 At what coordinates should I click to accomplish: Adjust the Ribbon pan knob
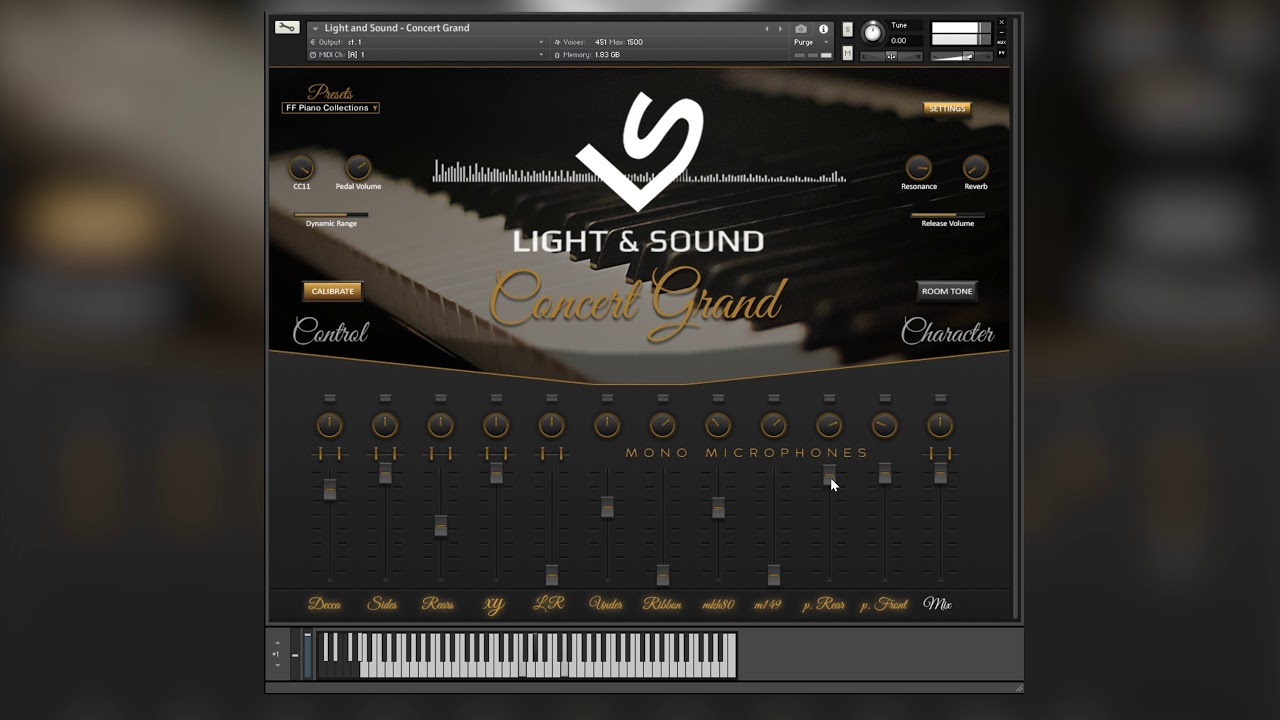pos(662,425)
